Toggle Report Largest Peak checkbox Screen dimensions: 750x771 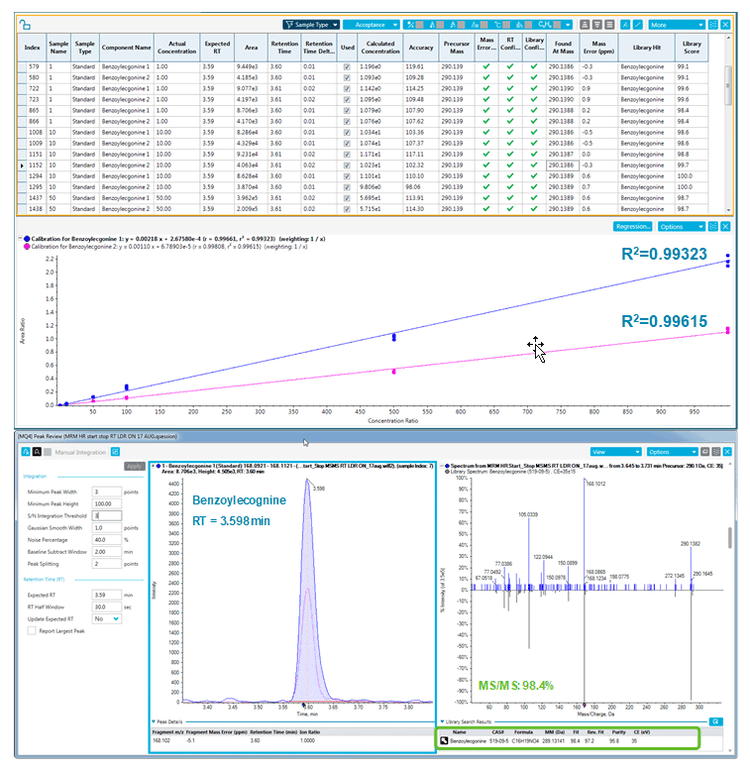[32, 630]
